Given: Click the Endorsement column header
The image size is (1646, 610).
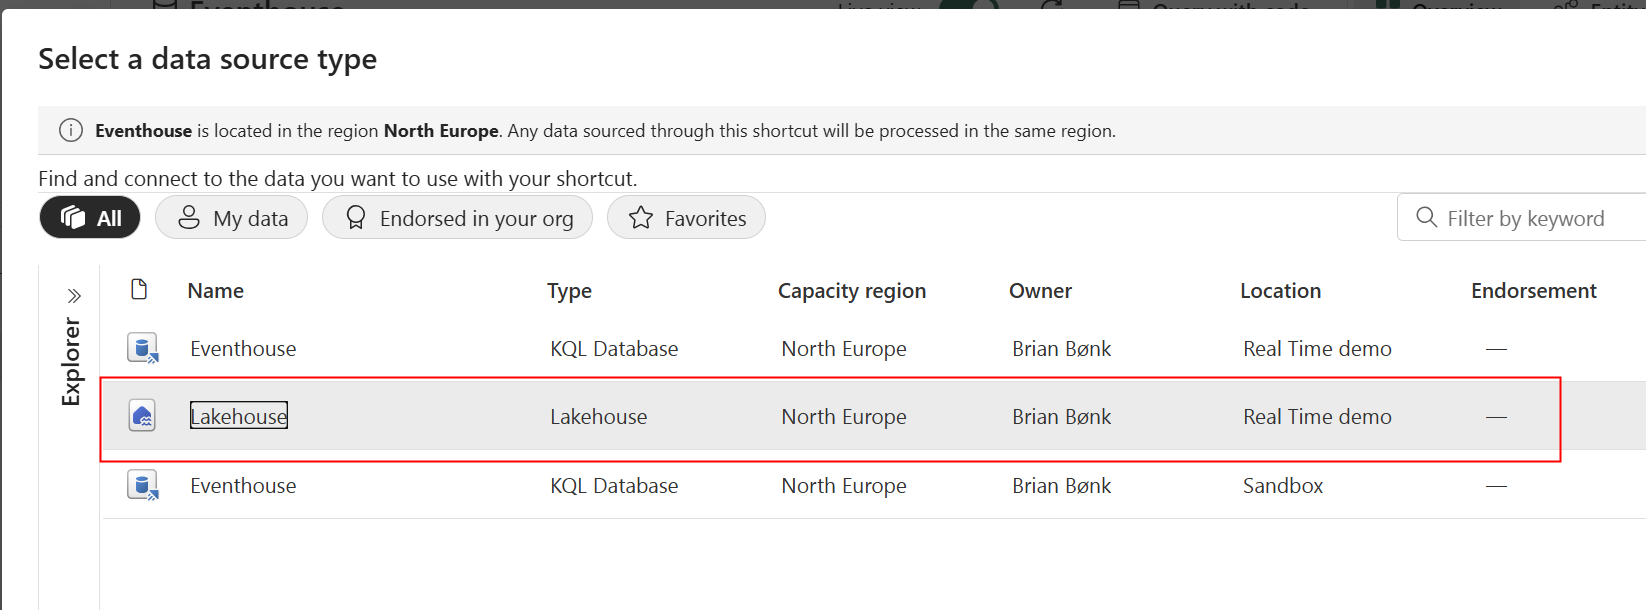Looking at the screenshot, I should click(1533, 291).
